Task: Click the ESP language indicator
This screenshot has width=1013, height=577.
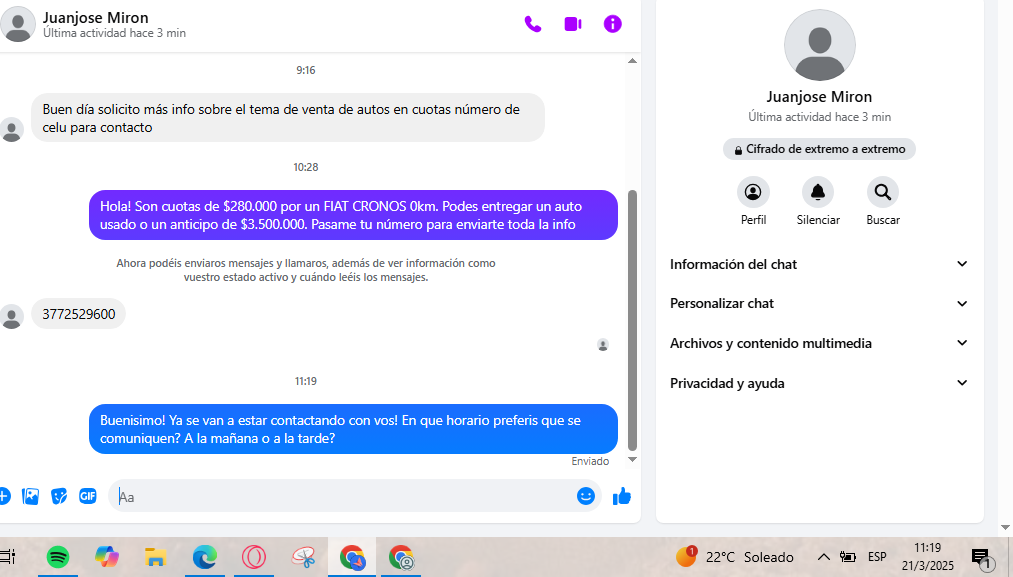Action: [877, 557]
